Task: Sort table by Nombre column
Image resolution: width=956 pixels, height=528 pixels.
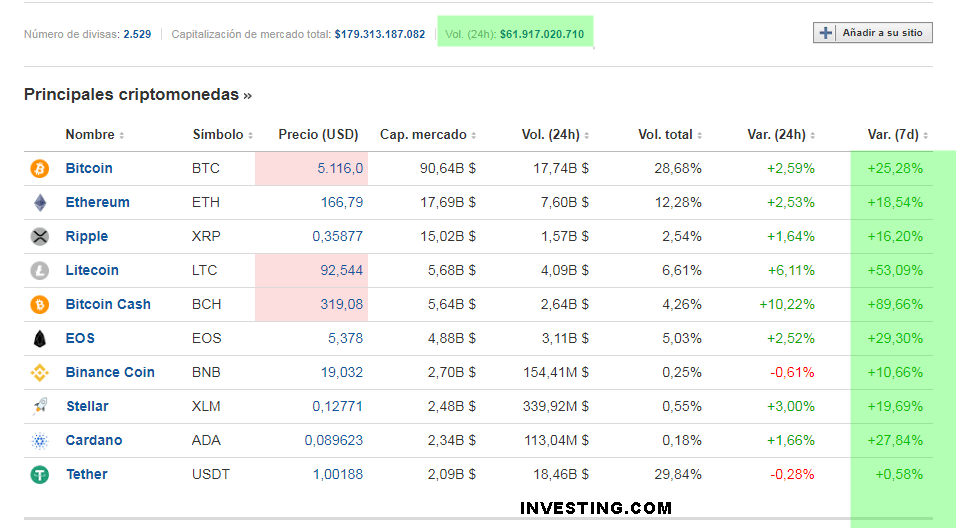Action: click(x=94, y=135)
